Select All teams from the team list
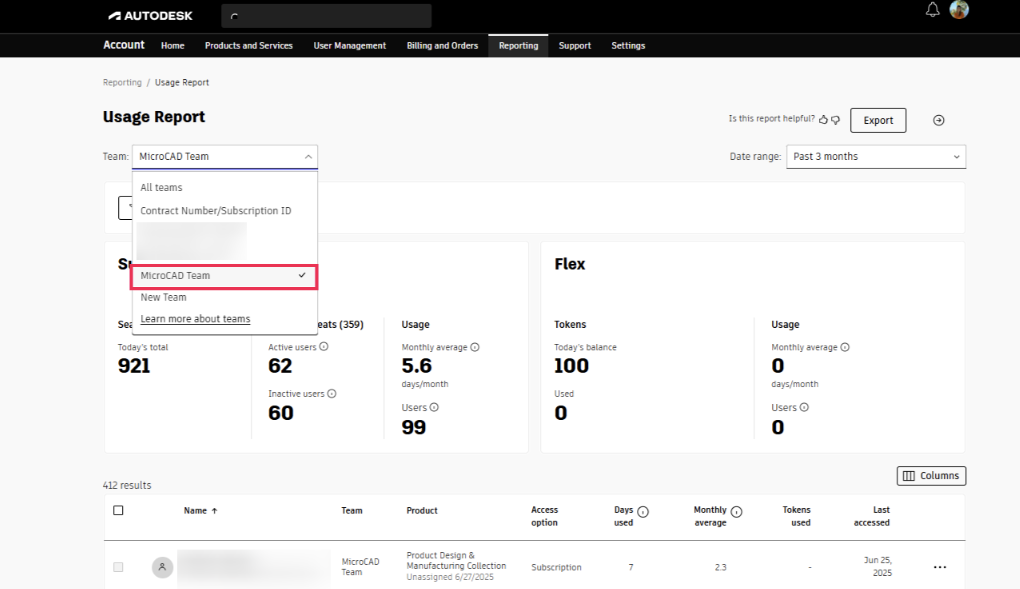This screenshot has height=589, width=1020. (x=161, y=187)
